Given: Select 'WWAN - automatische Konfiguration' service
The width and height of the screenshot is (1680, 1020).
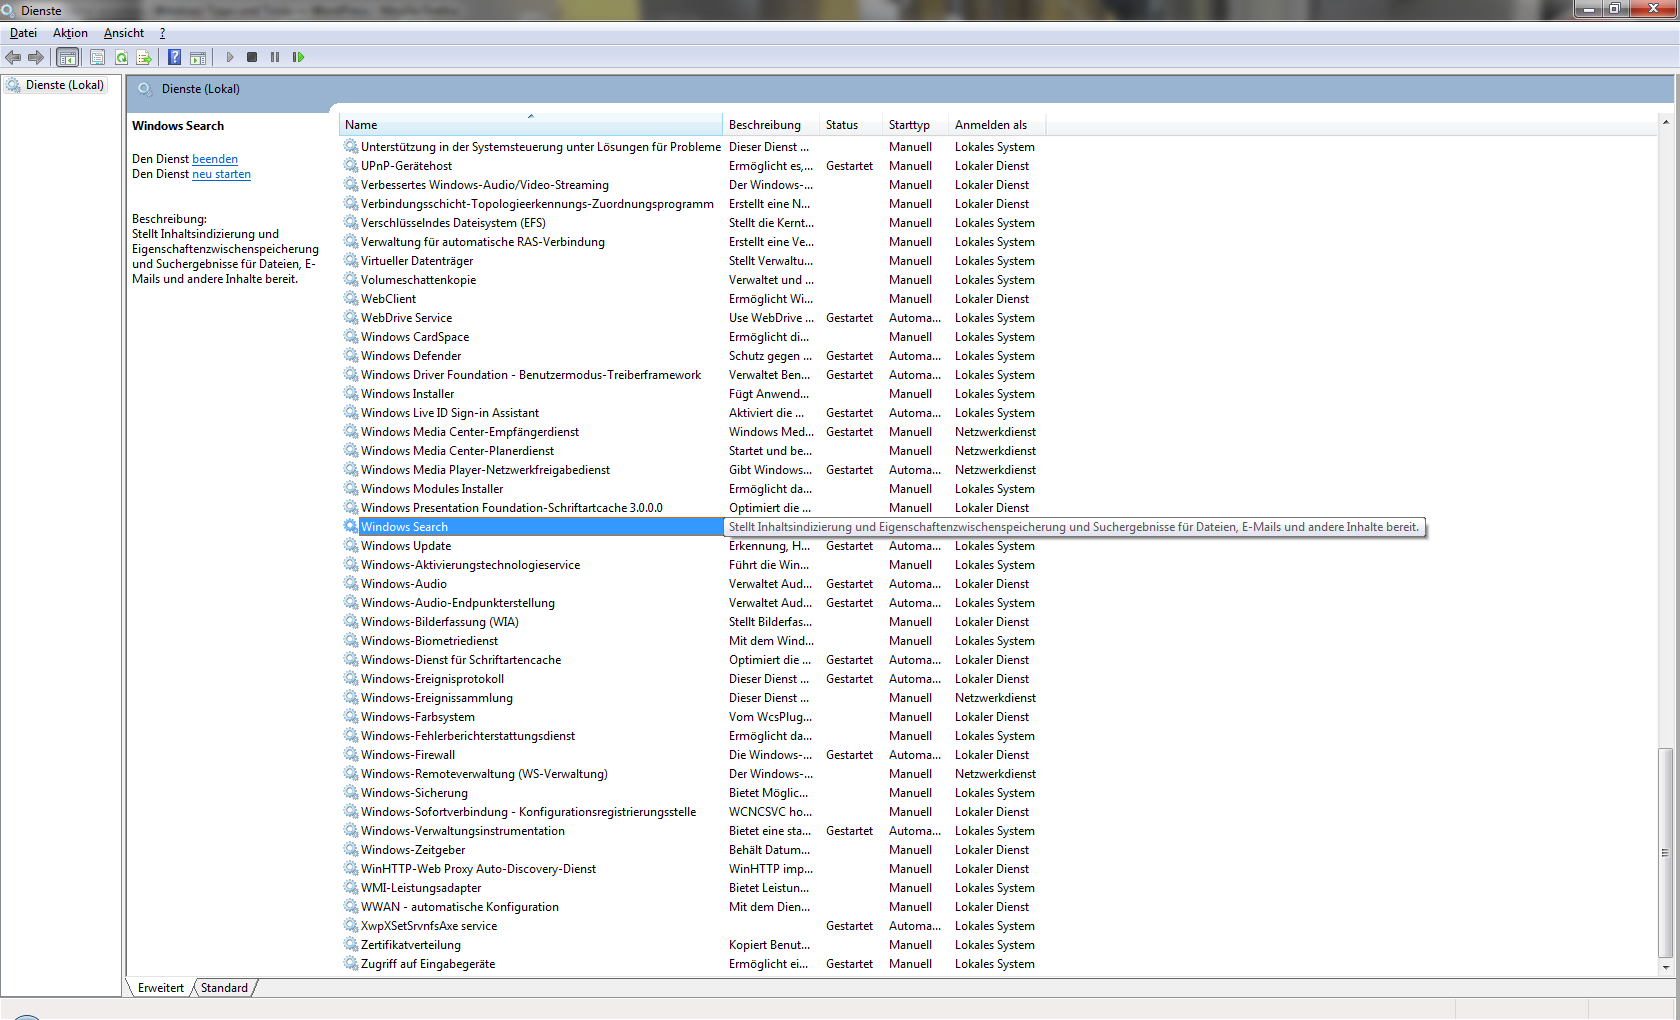Looking at the screenshot, I should click(x=460, y=907).
